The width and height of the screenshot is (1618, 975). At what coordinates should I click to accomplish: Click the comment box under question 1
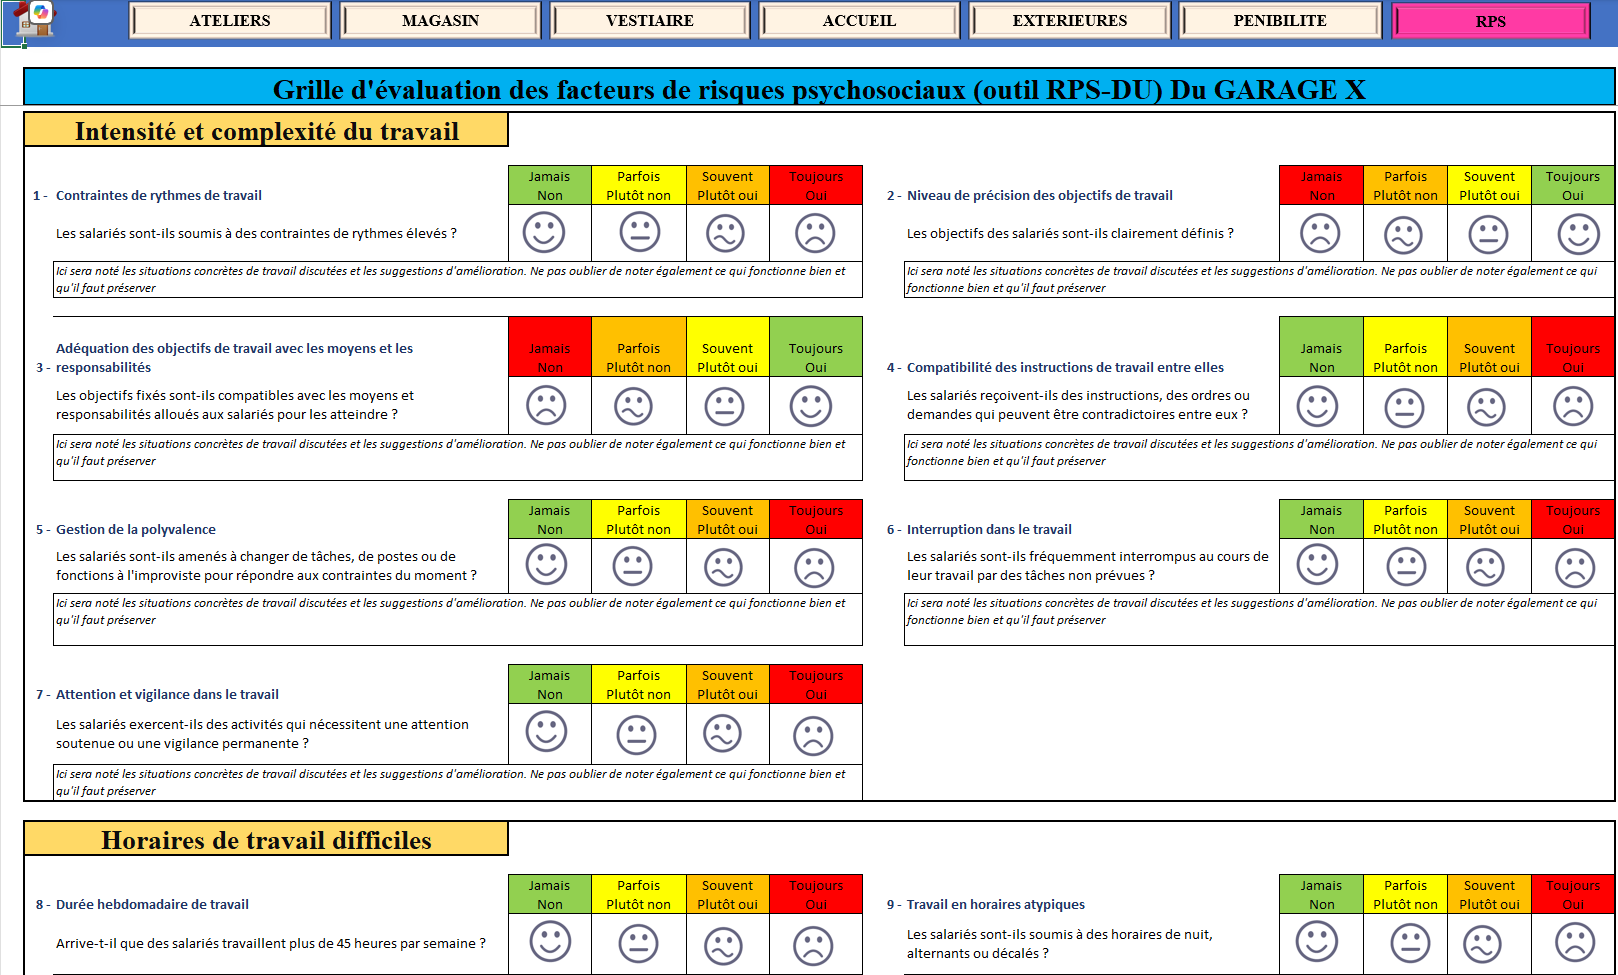pyautogui.click(x=458, y=280)
